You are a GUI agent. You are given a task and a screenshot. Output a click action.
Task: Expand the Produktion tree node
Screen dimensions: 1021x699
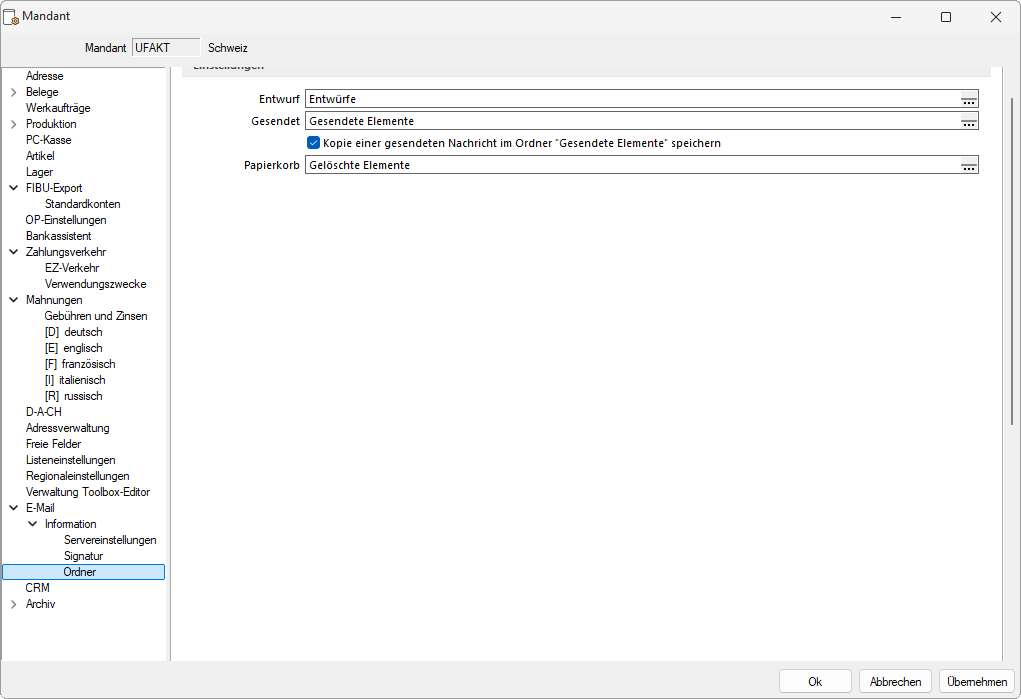click(14, 124)
